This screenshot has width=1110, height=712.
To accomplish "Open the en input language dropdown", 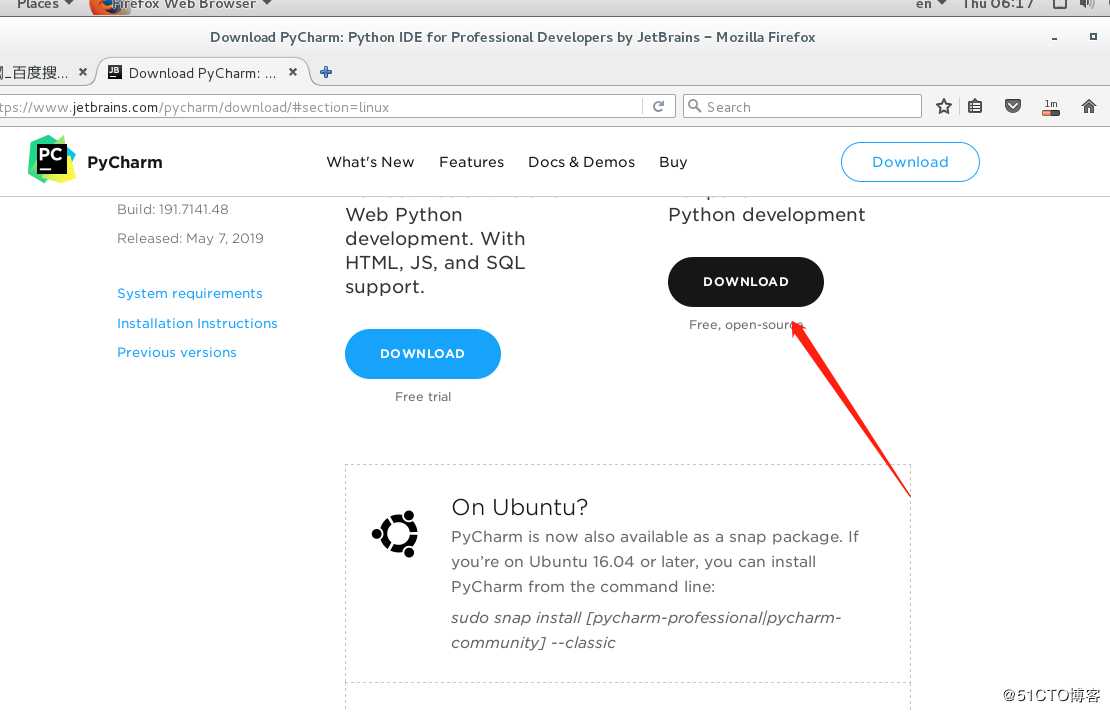I will tap(931, 4).
